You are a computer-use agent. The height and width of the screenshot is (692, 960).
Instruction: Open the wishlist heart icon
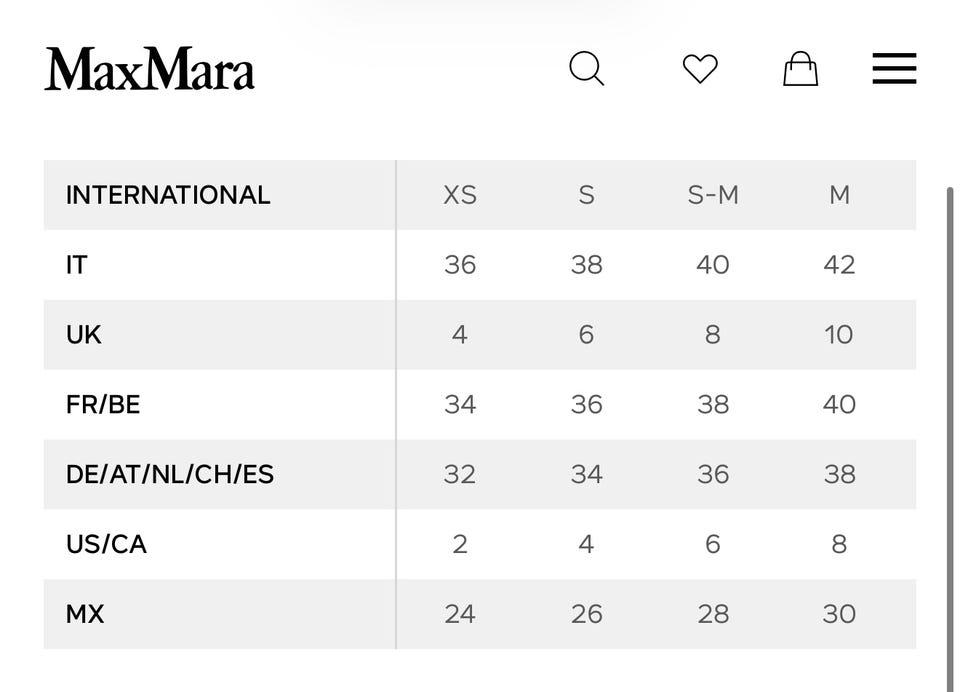pyautogui.click(x=700, y=69)
